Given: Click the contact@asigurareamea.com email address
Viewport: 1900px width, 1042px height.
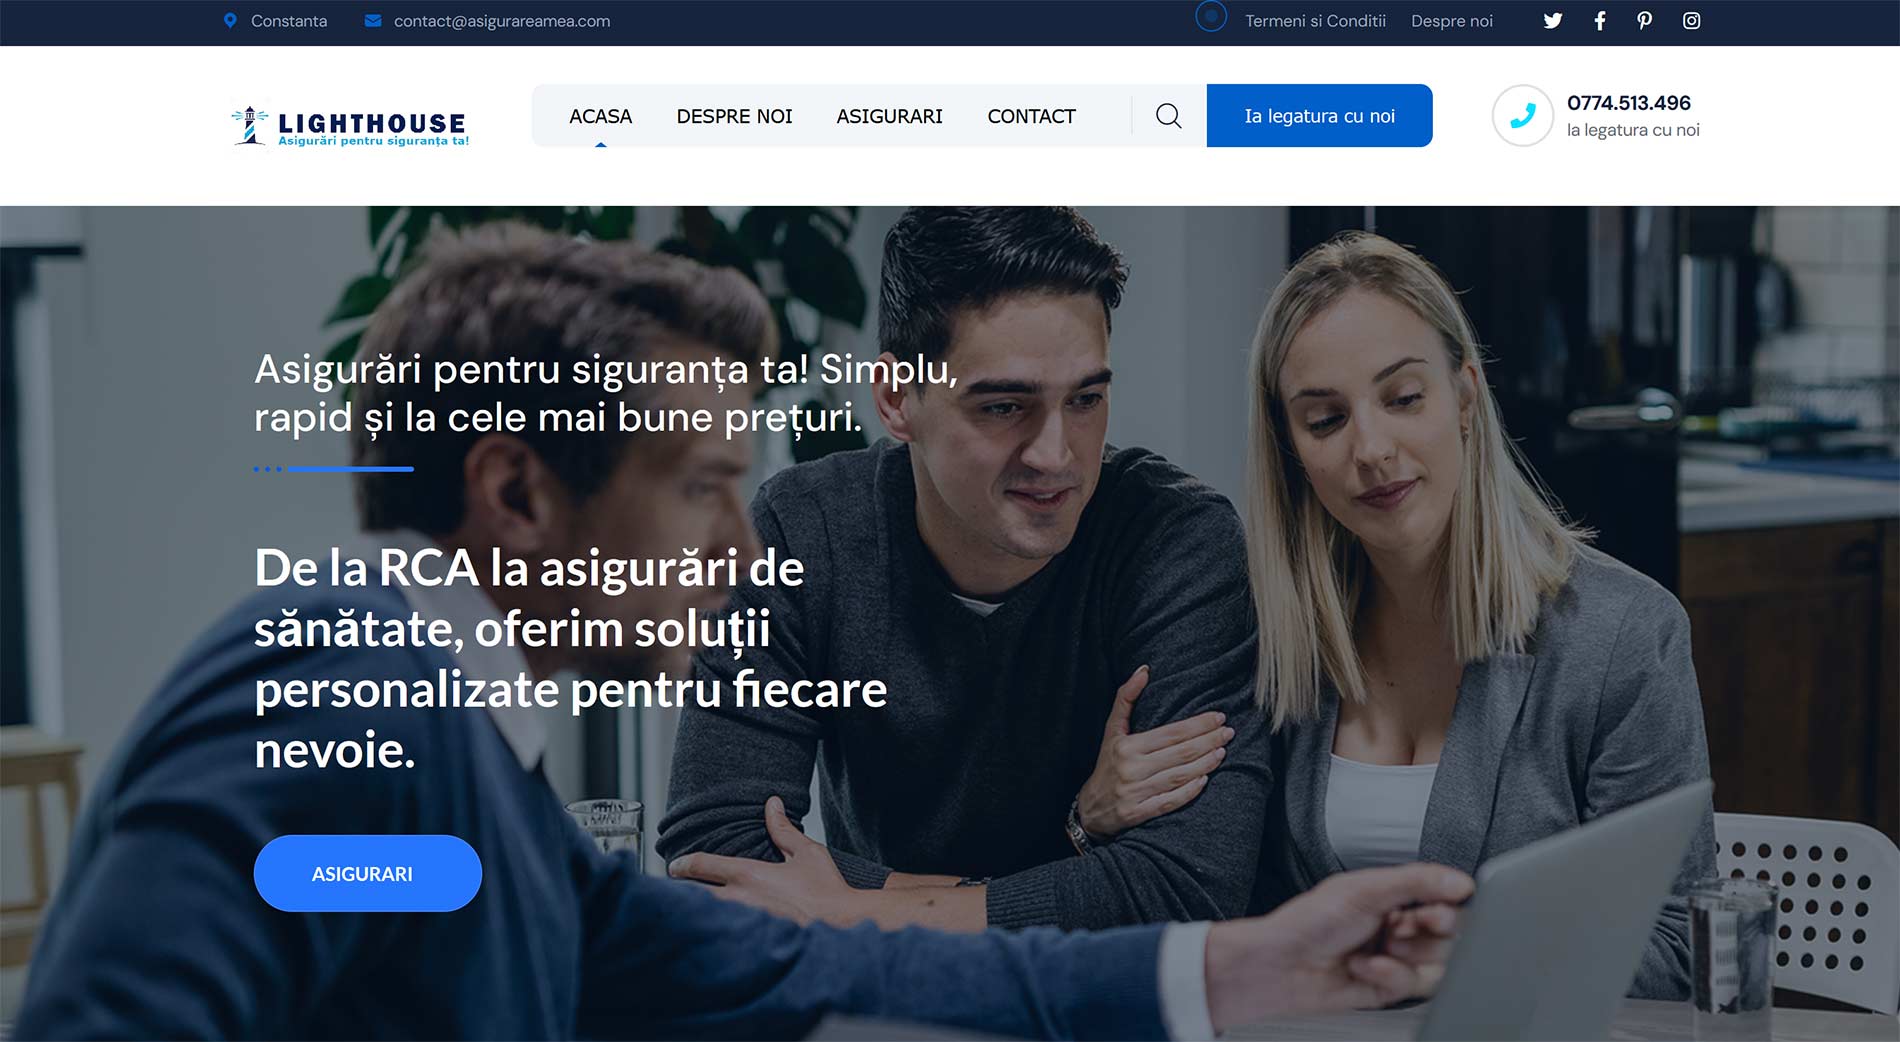Looking at the screenshot, I should click(x=502, y=21).
